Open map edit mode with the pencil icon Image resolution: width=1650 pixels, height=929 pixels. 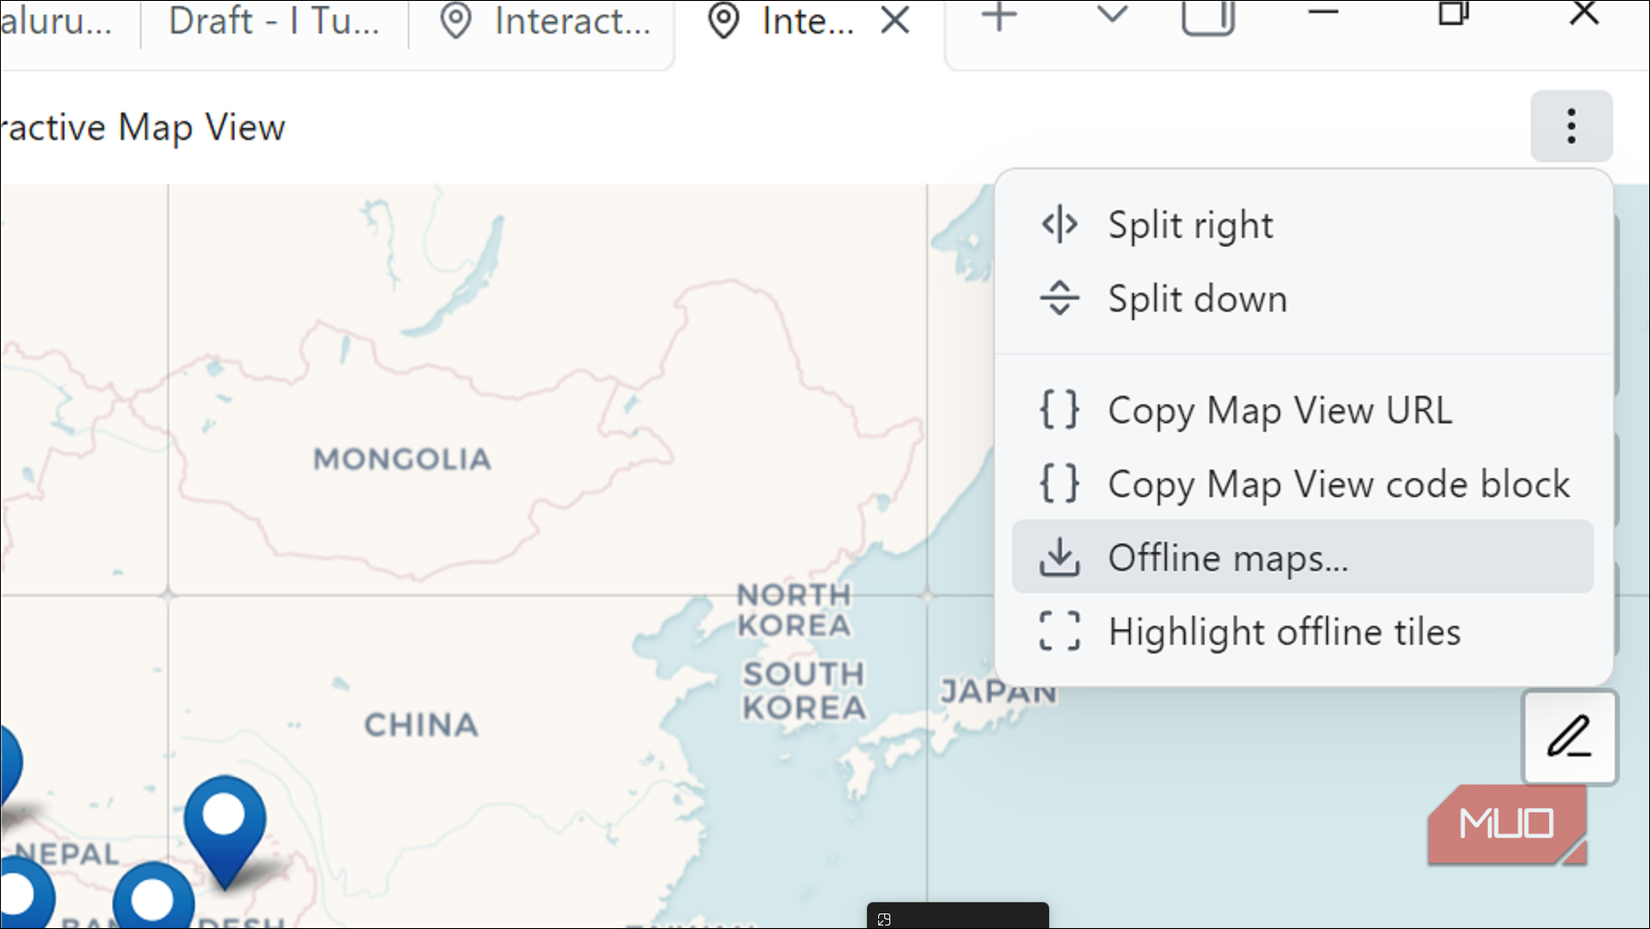pos(1569,738)
